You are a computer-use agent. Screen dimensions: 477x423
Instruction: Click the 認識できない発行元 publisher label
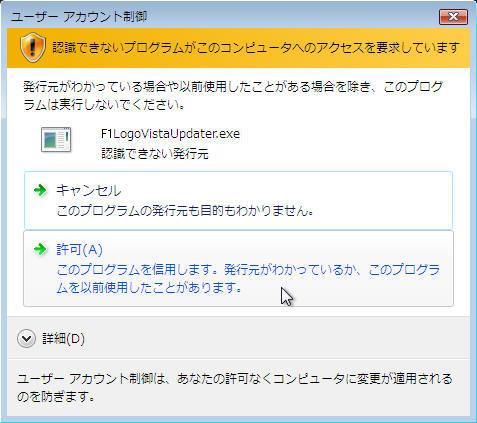[155, 154]
